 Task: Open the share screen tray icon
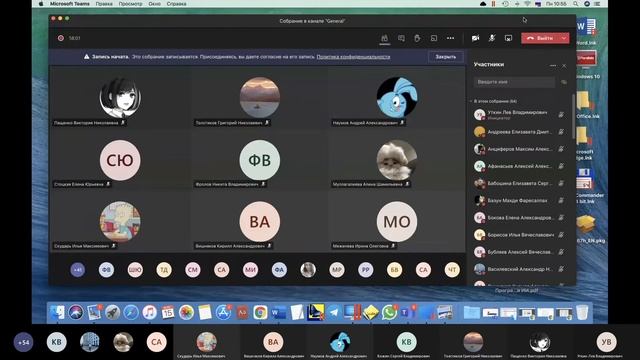pos(508,38)
